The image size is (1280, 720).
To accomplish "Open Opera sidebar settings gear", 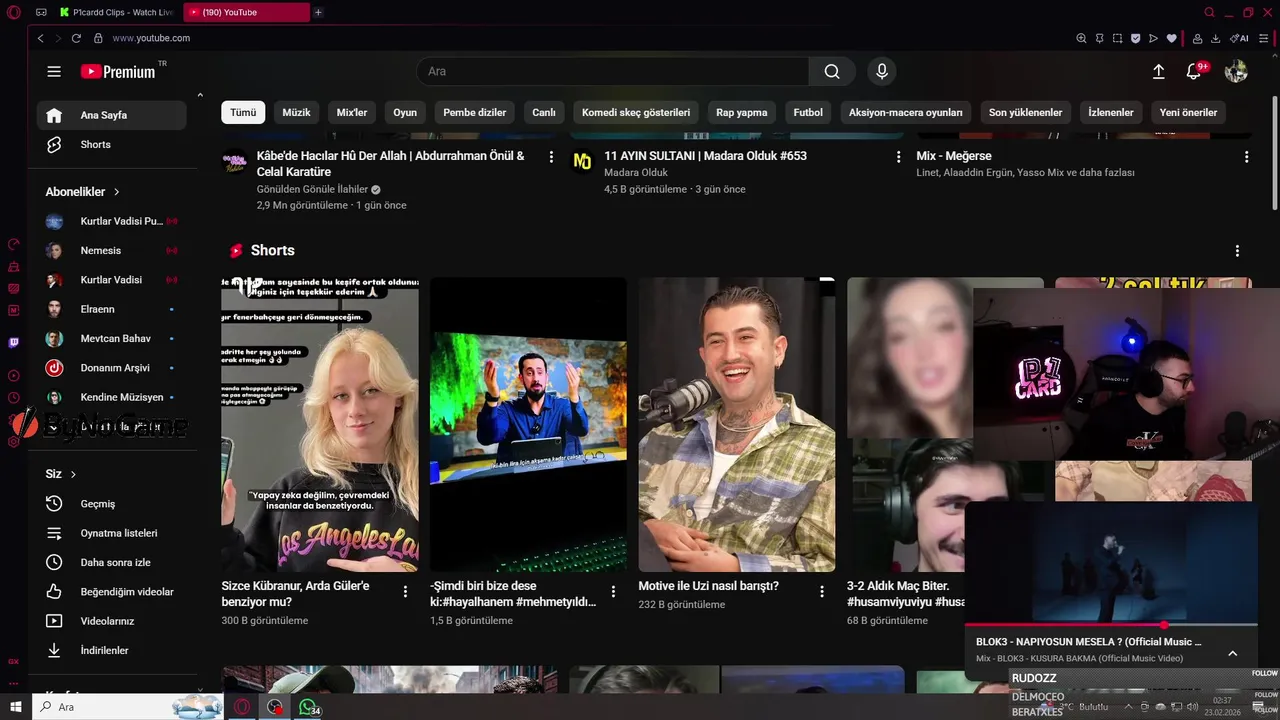I will [13, 441].
